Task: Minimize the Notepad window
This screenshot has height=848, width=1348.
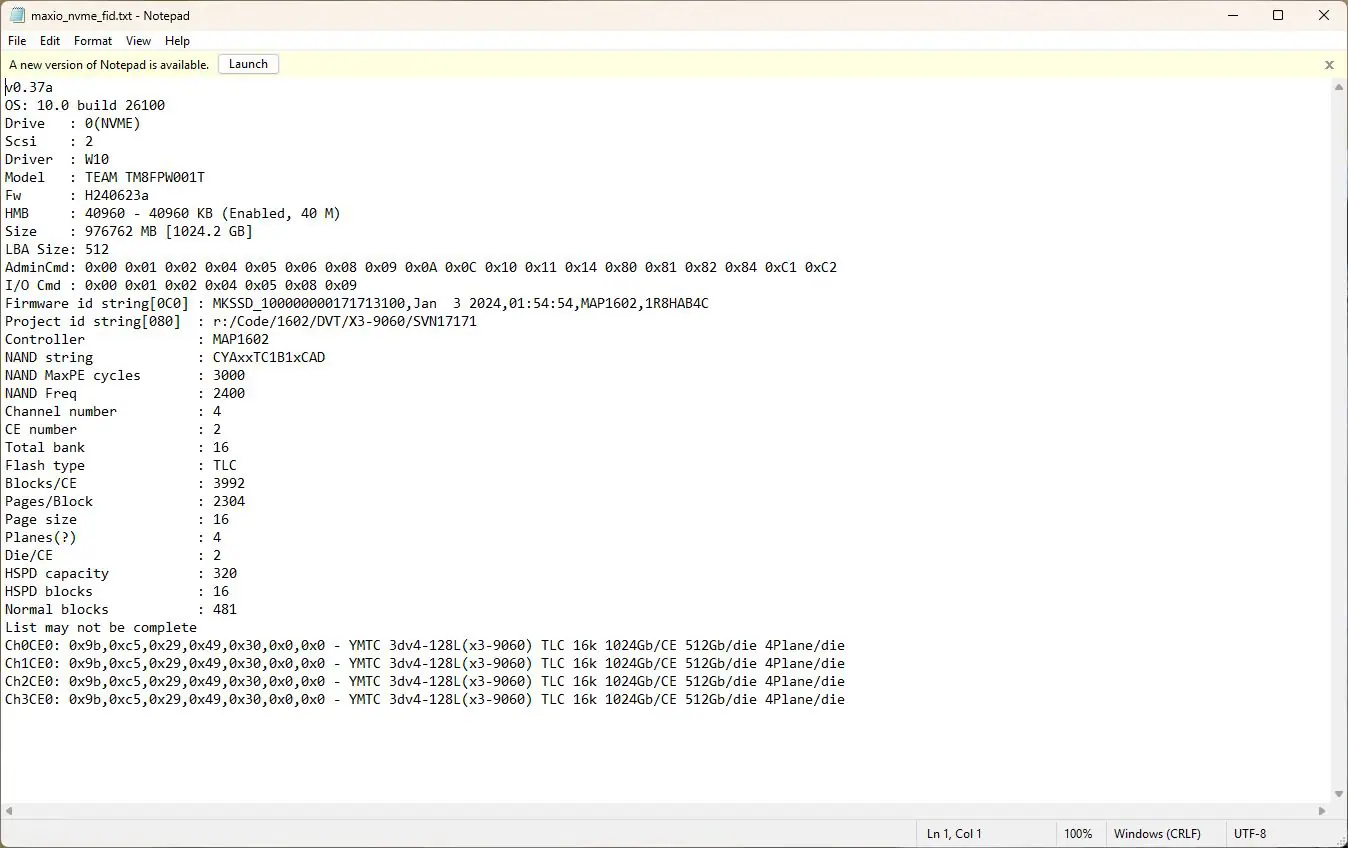Action: (1232, 15)
